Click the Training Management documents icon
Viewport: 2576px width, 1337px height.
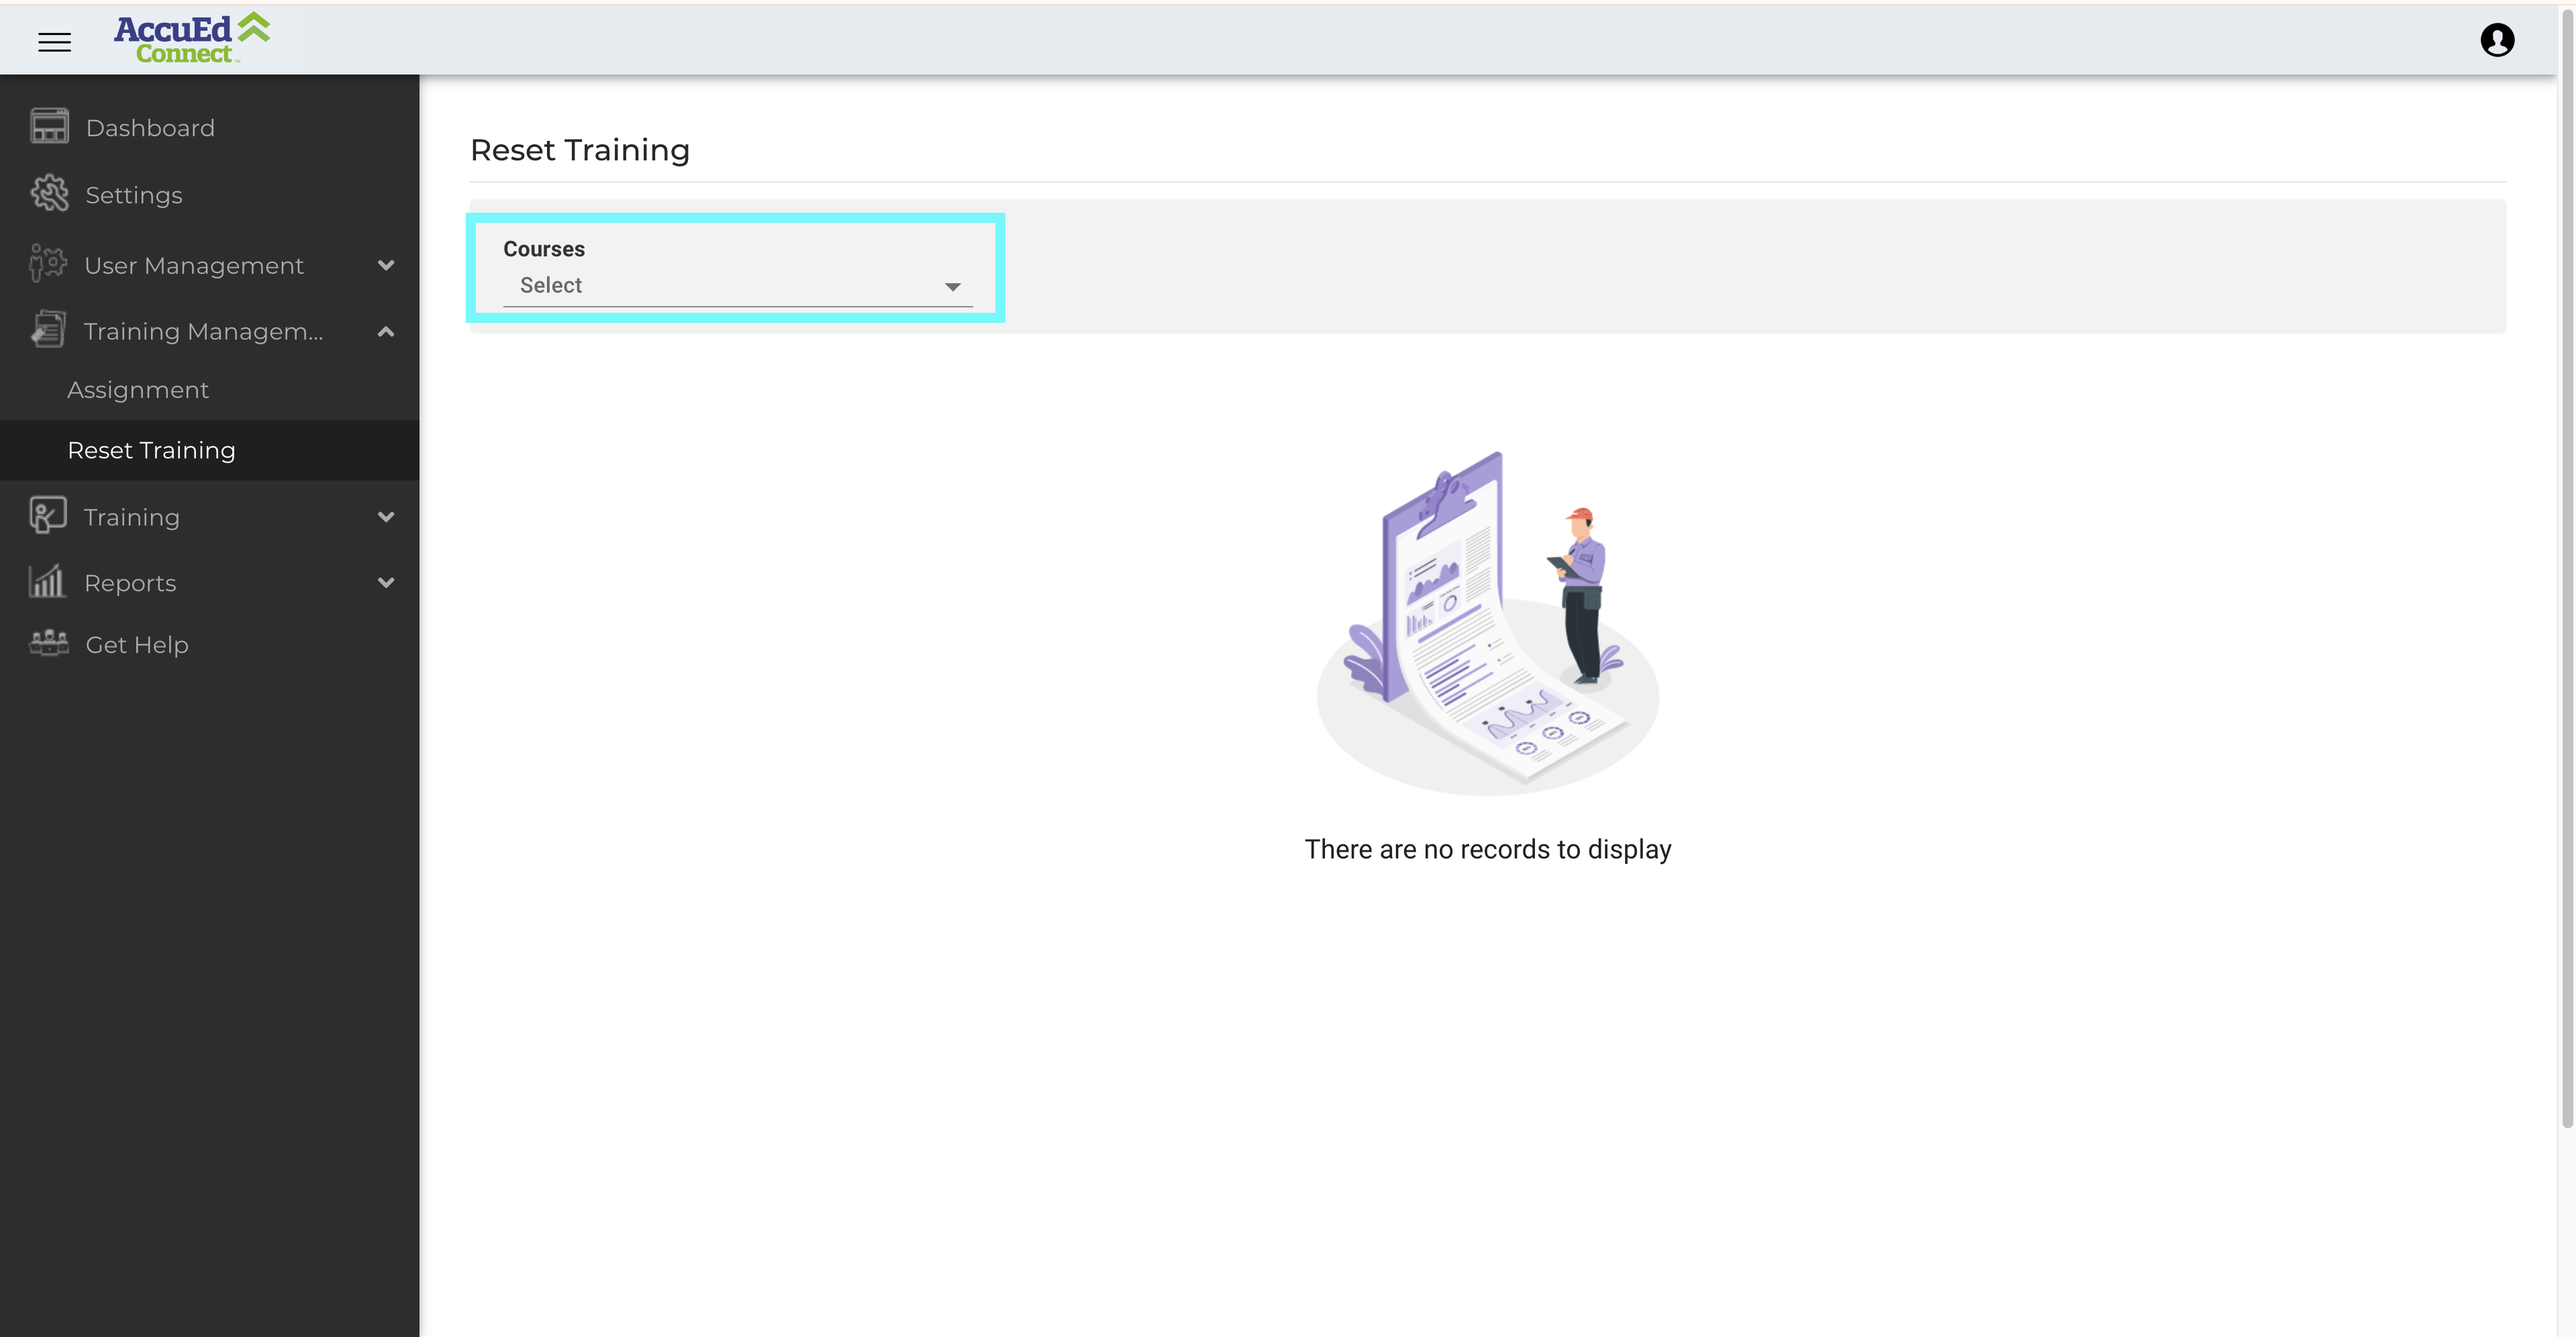point(47,330)
